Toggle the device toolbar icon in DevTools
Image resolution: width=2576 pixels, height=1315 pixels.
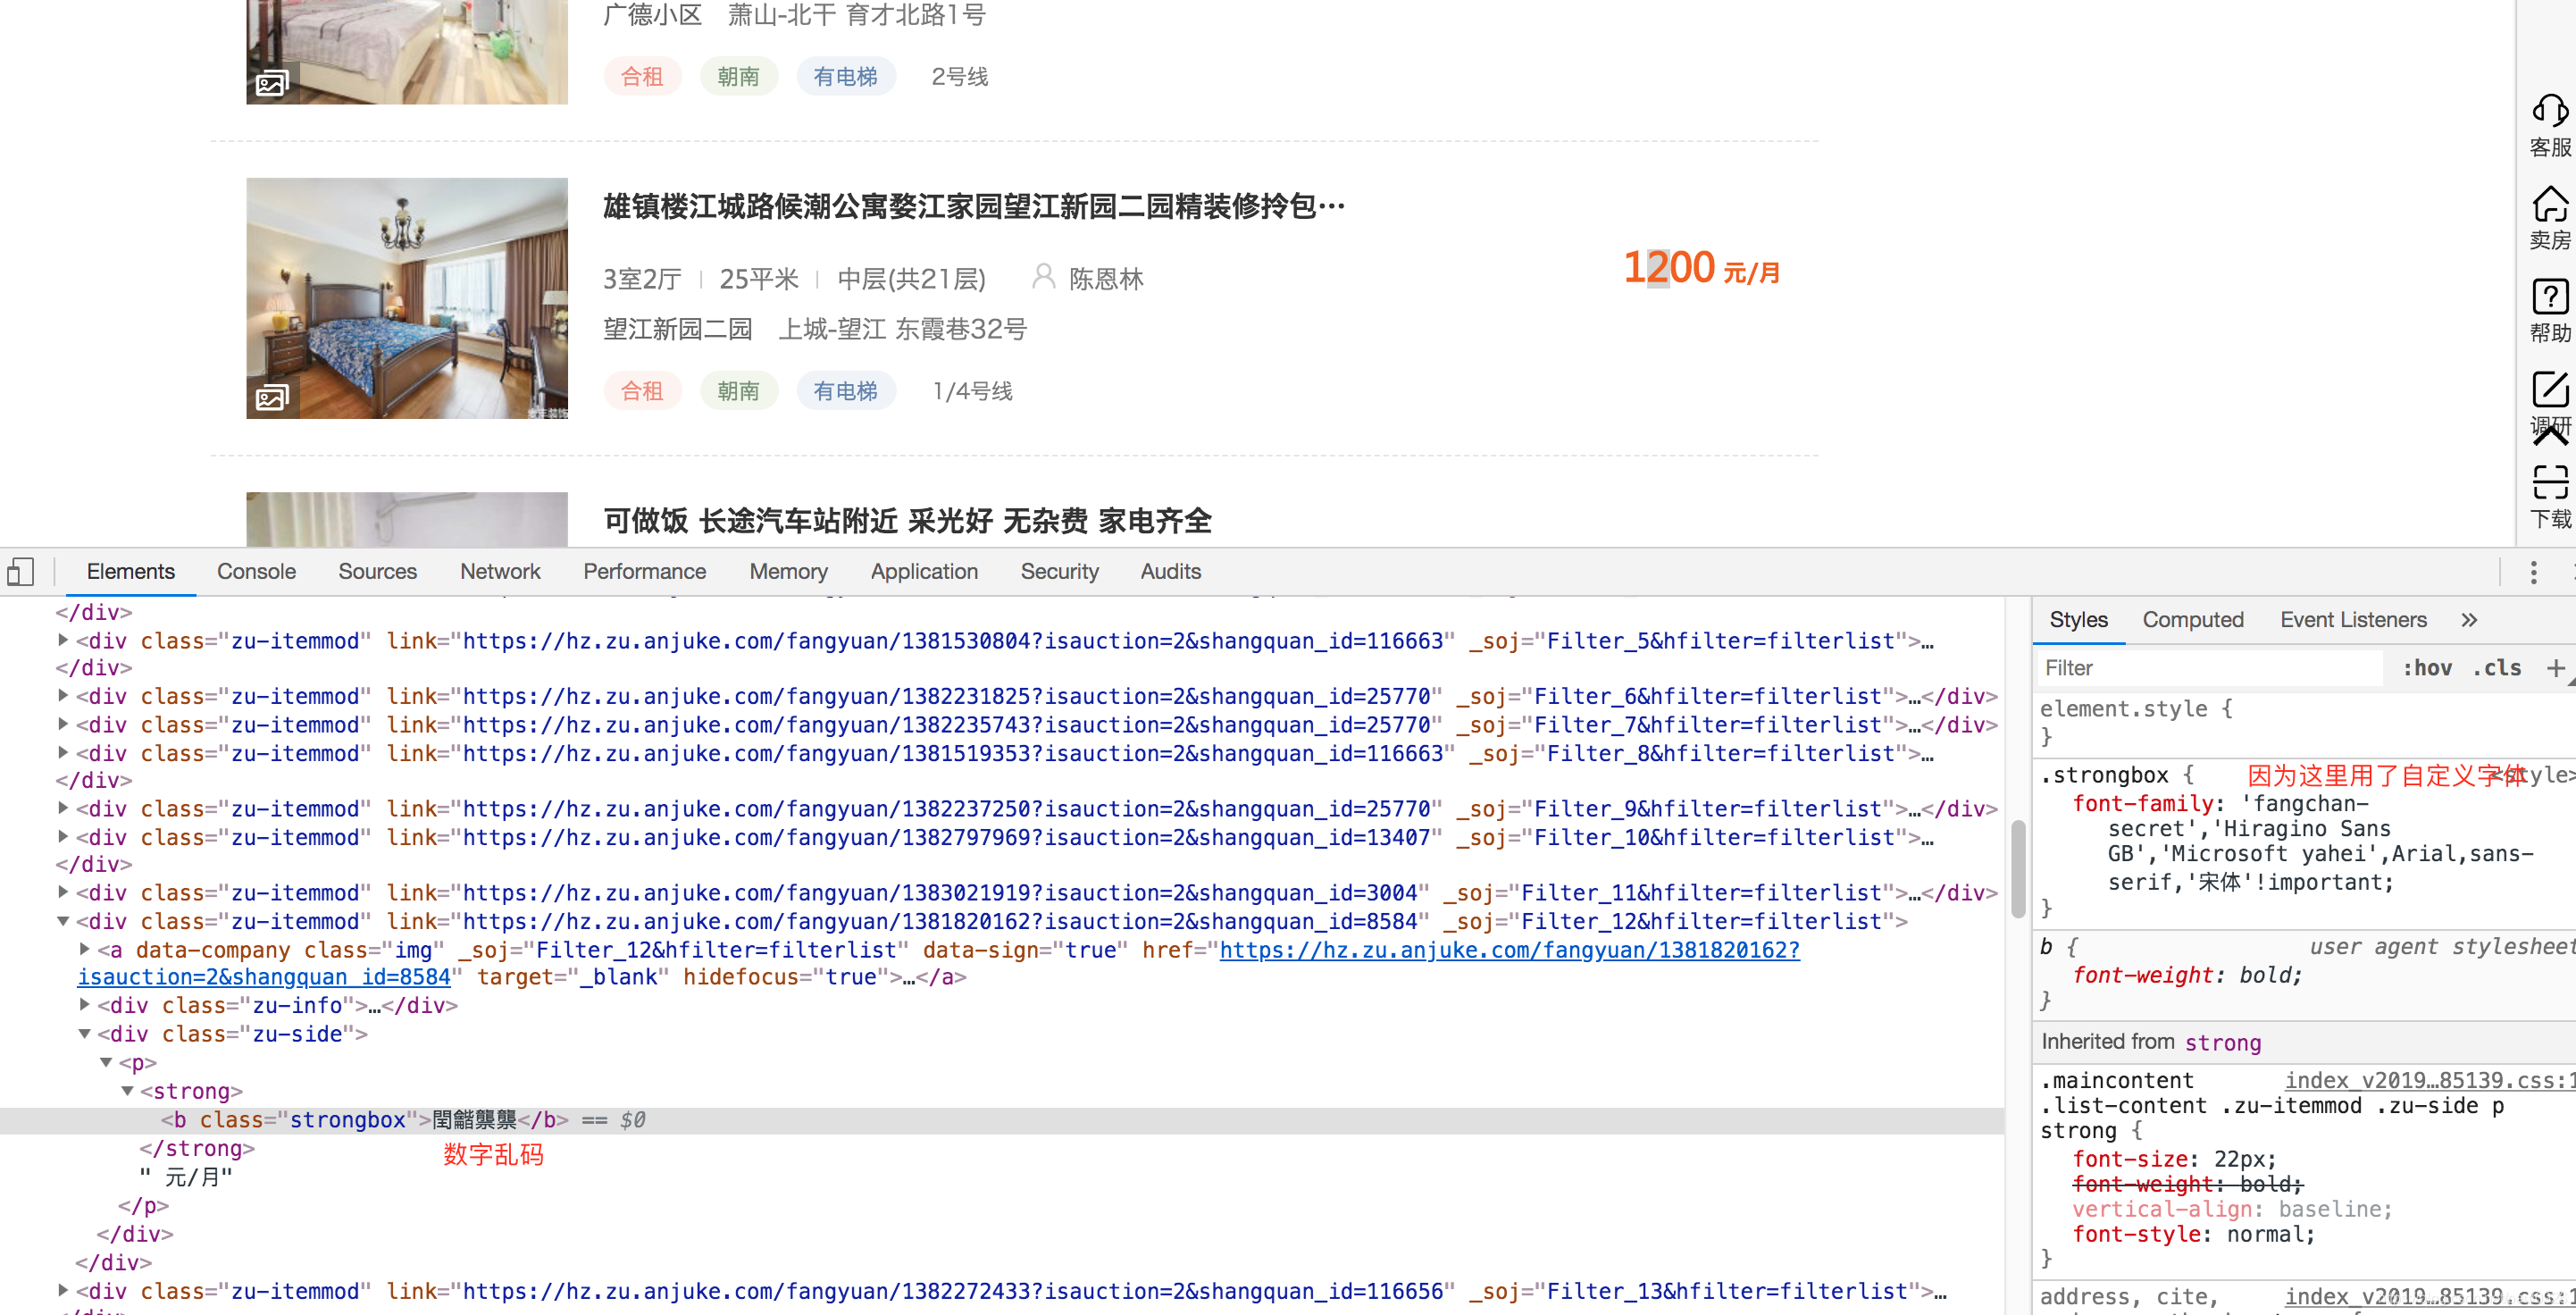[x=21, y=572]
